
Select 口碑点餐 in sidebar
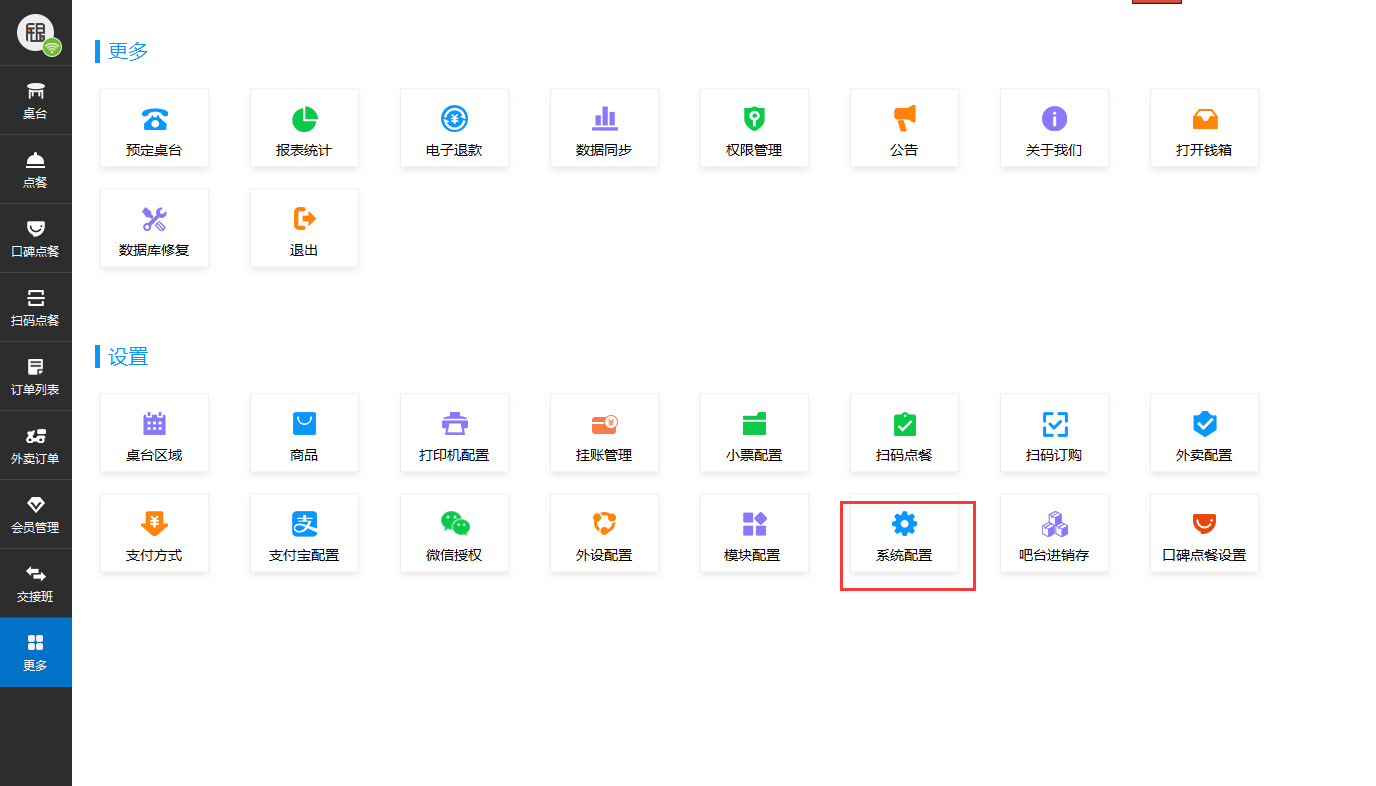[36, 238]
